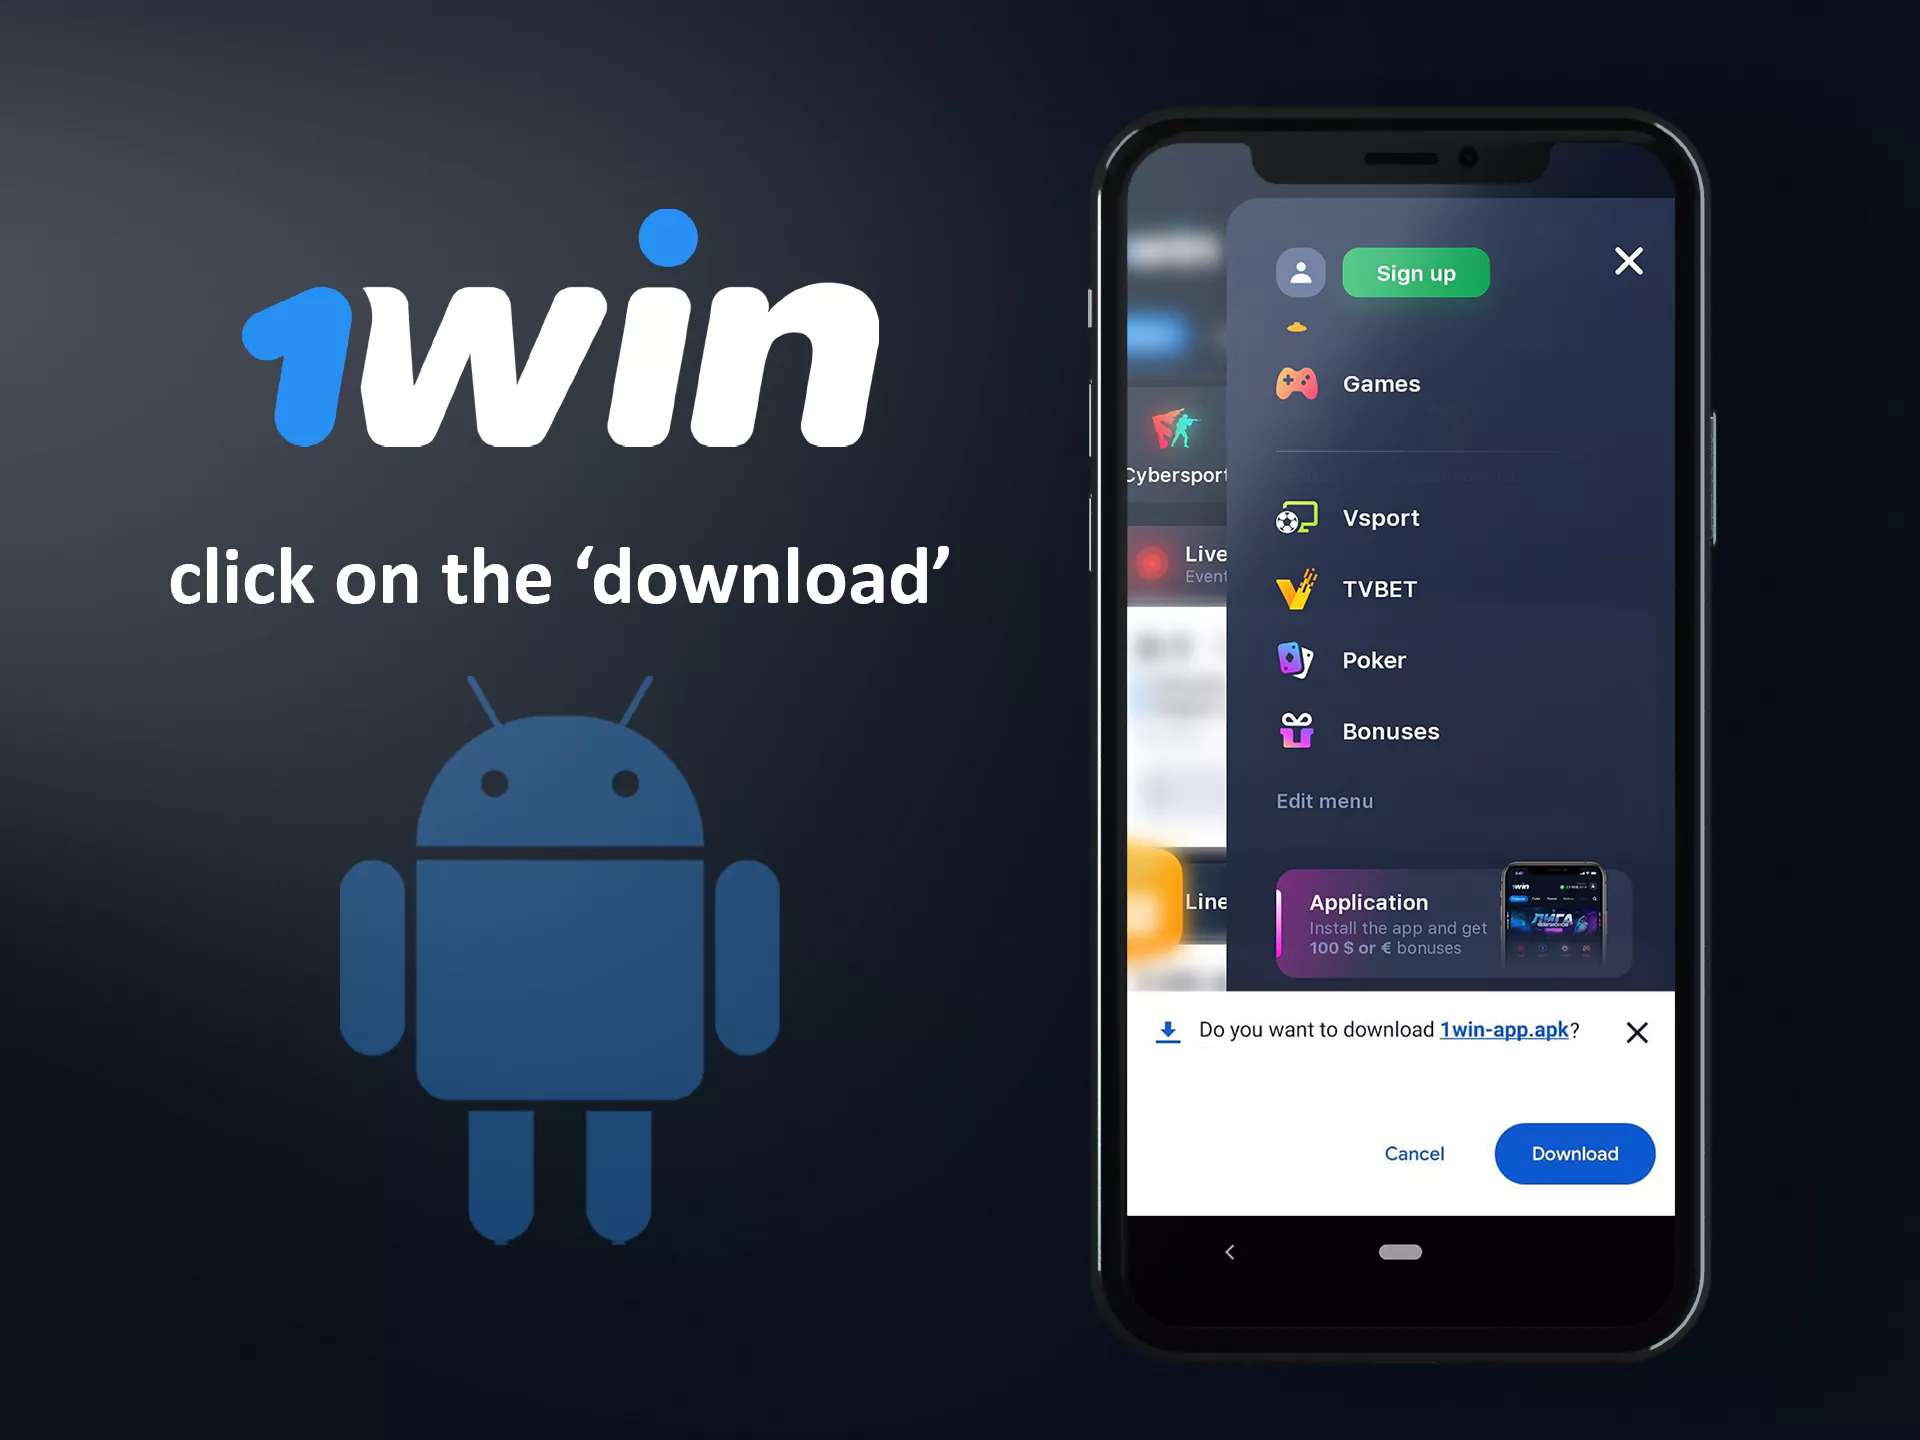
Task: Select the Vsport icon
Action: (x=1296, y=519)
